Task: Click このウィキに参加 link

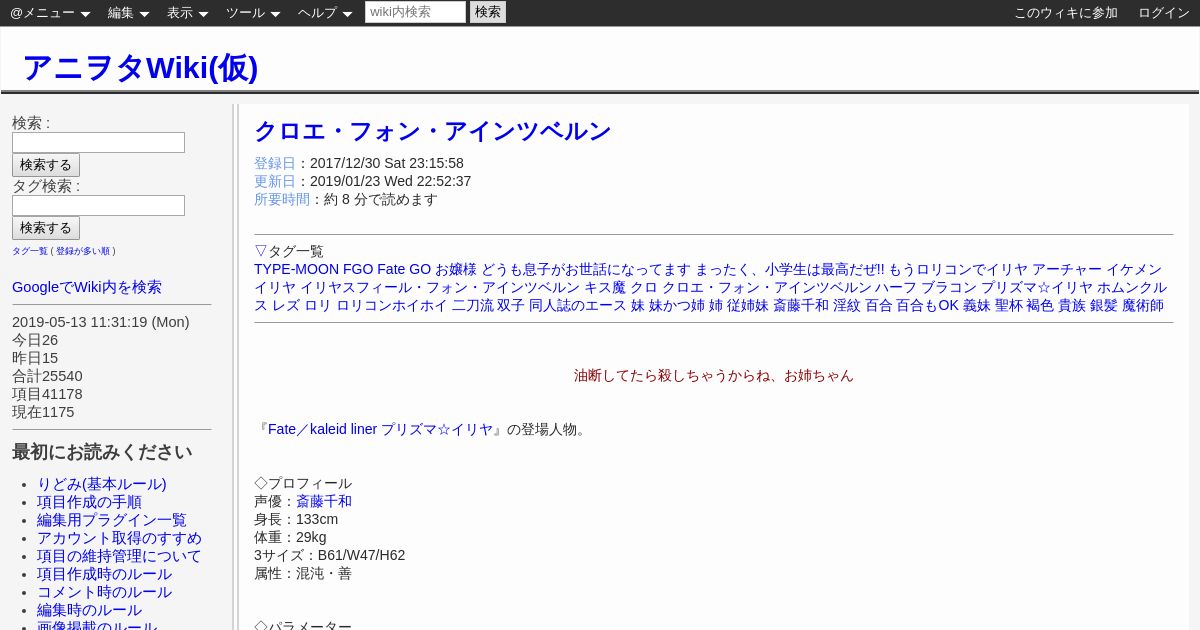Action: 1066,13
